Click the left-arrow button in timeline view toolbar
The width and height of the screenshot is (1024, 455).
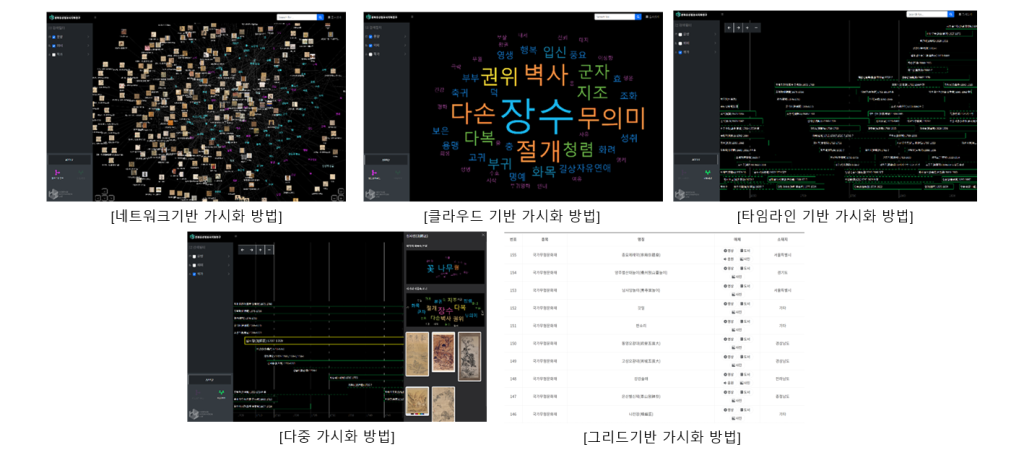tap(728, 28)
